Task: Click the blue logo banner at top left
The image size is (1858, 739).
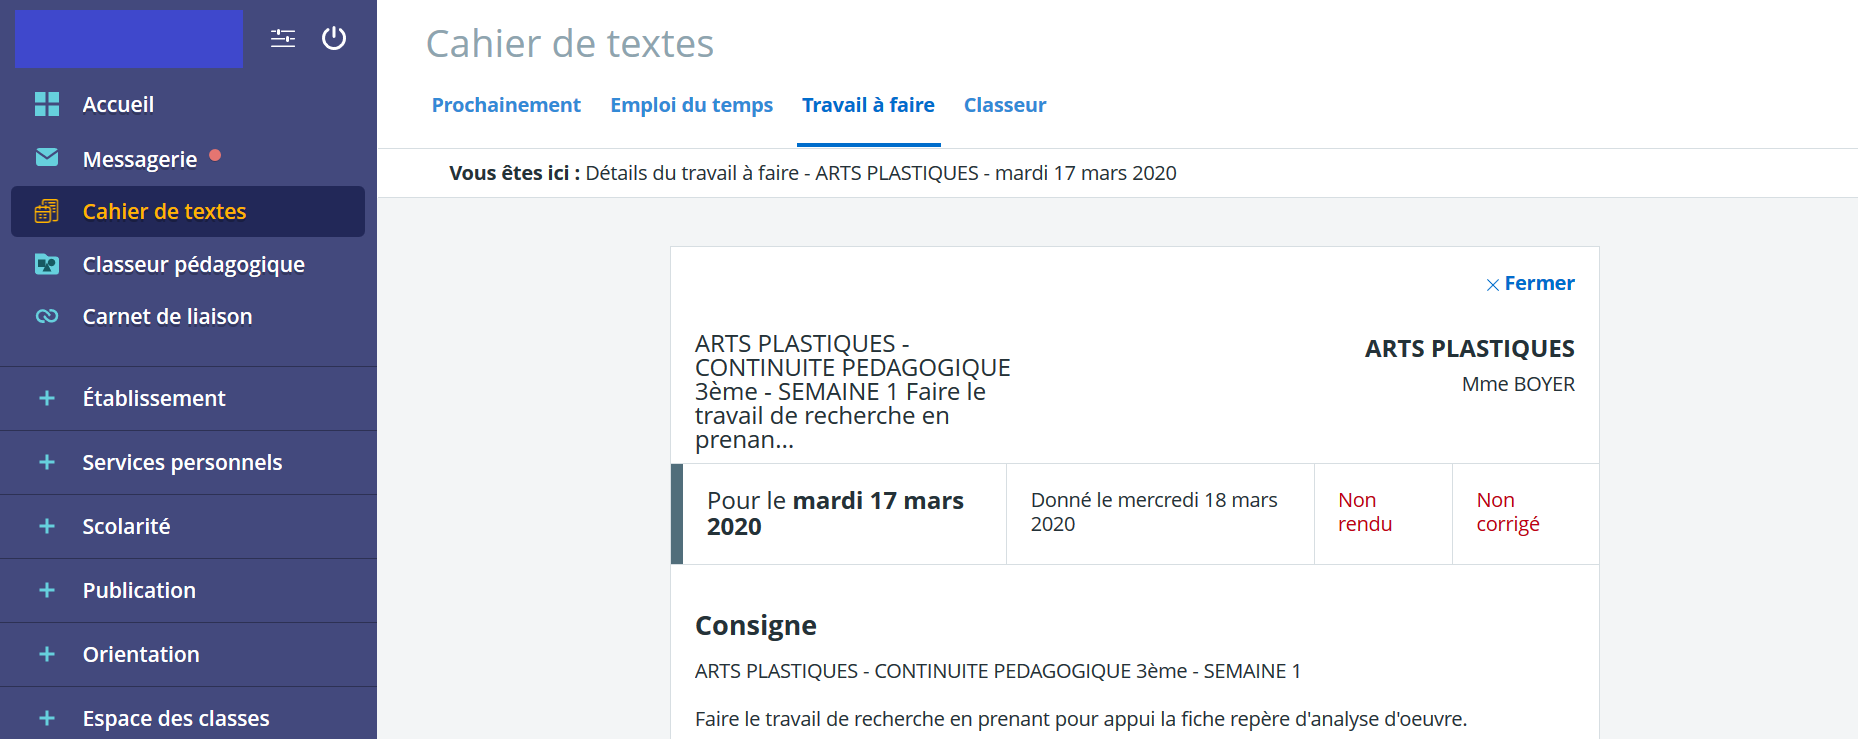Action: [129, 39]
